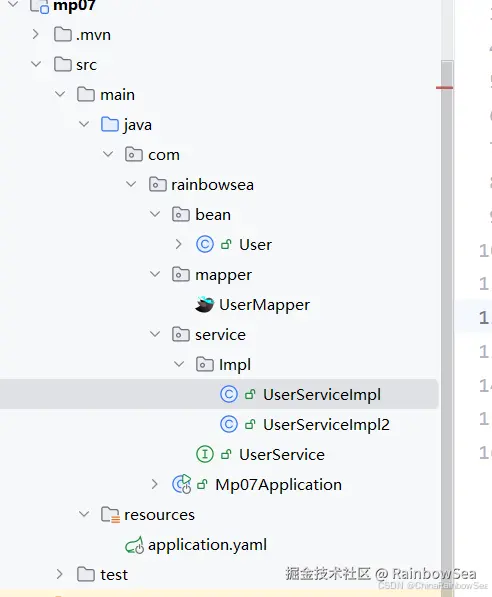492x597 pixels.
Task: Select the resources folder label
Action: point(159,515)
